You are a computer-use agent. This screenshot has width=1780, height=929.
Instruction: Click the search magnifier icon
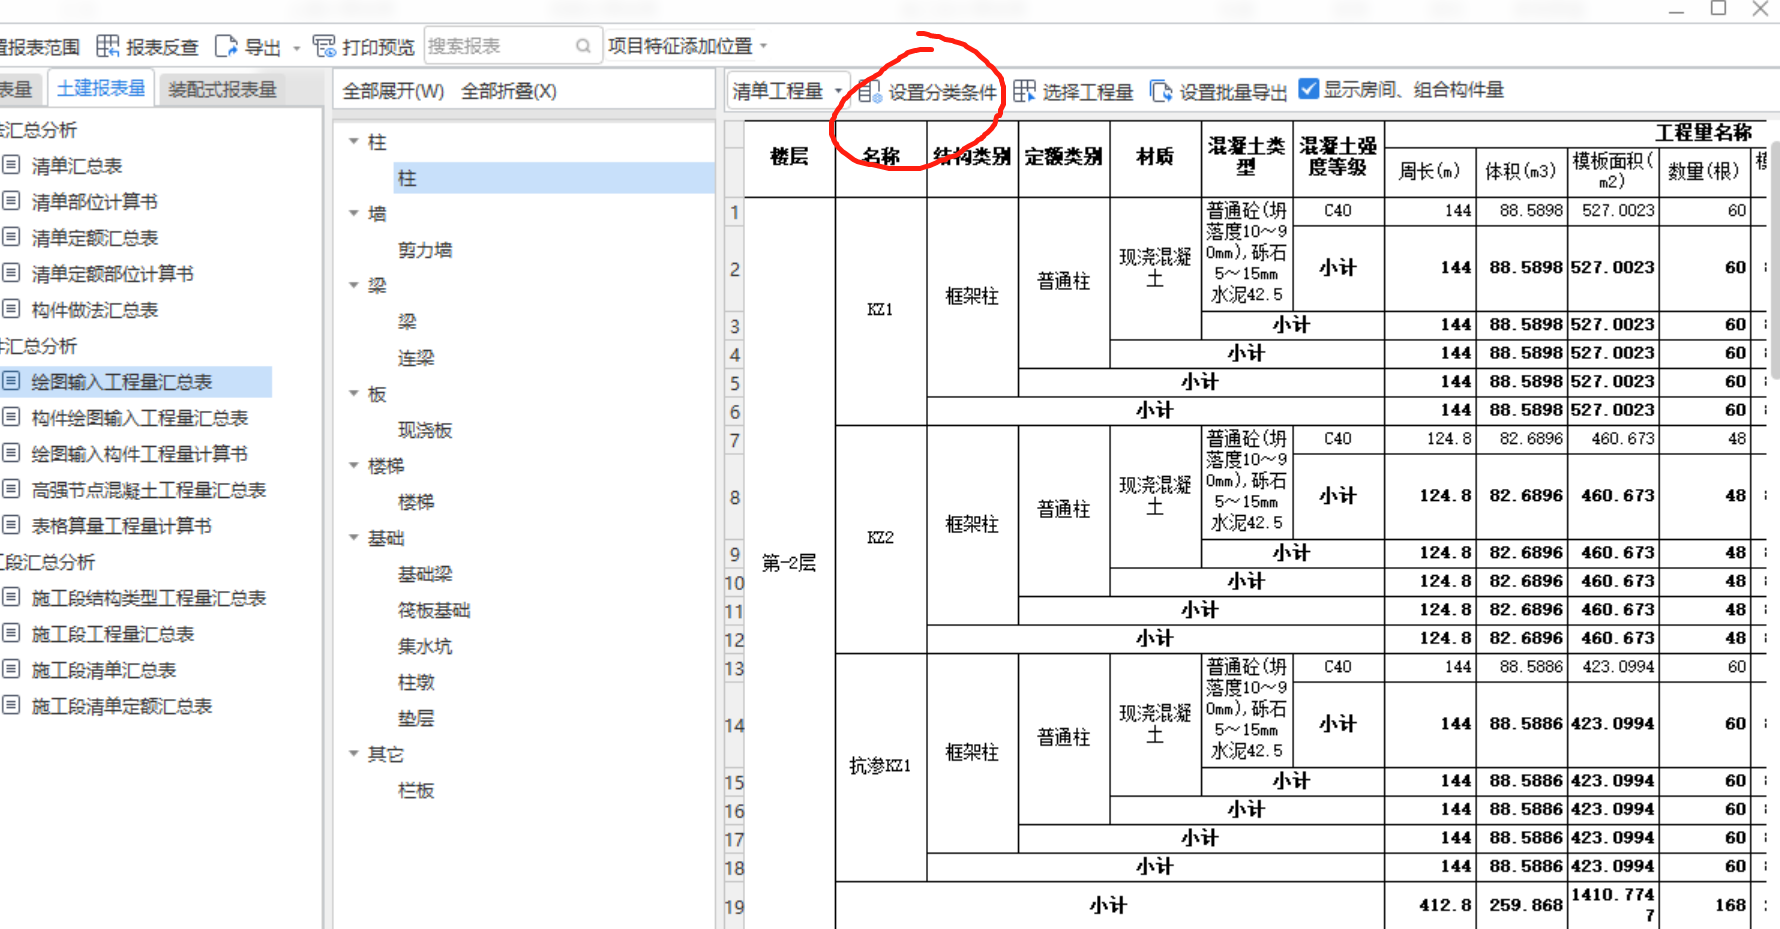coord(583,46)
